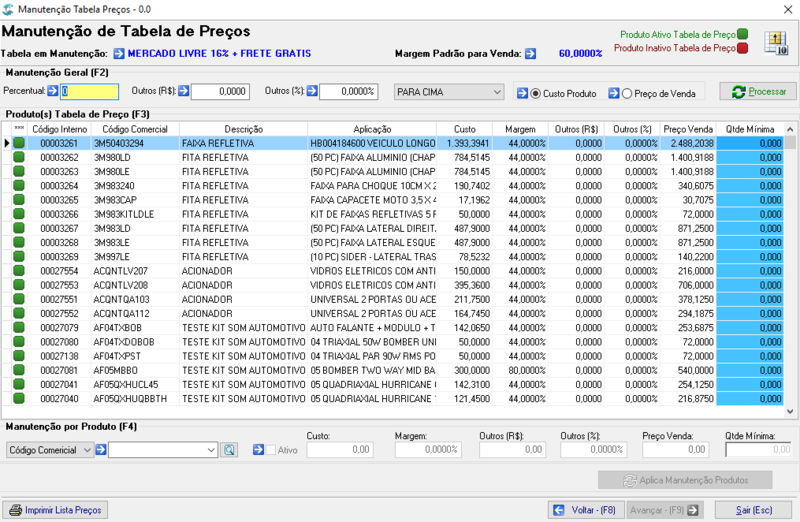Click green status icon of row 00027554
Image resolution: width=800 pixels, height=522 pixels.
[x=19, y=270]
